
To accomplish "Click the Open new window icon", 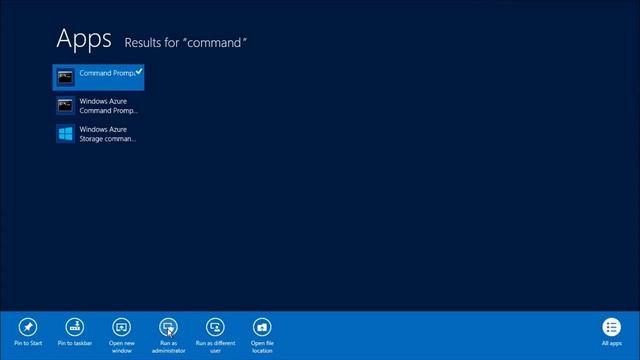I will coord(122,327).
